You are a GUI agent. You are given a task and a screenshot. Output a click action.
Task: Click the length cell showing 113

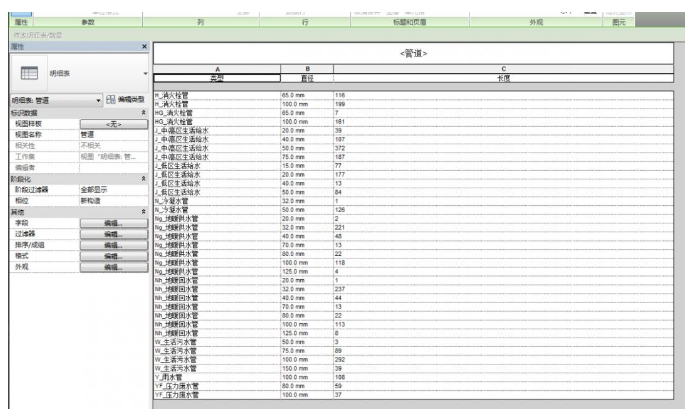click(503, 324)
